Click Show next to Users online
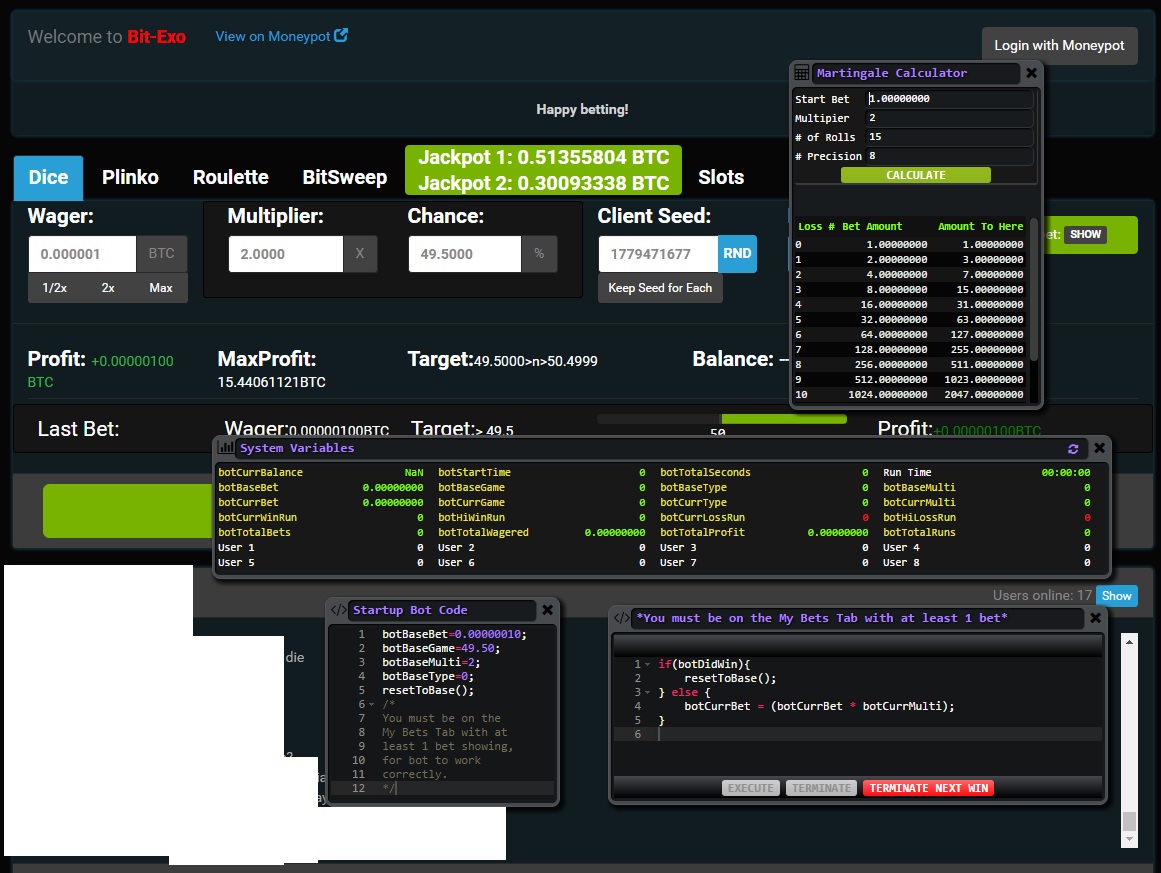 coord(1116,595)
